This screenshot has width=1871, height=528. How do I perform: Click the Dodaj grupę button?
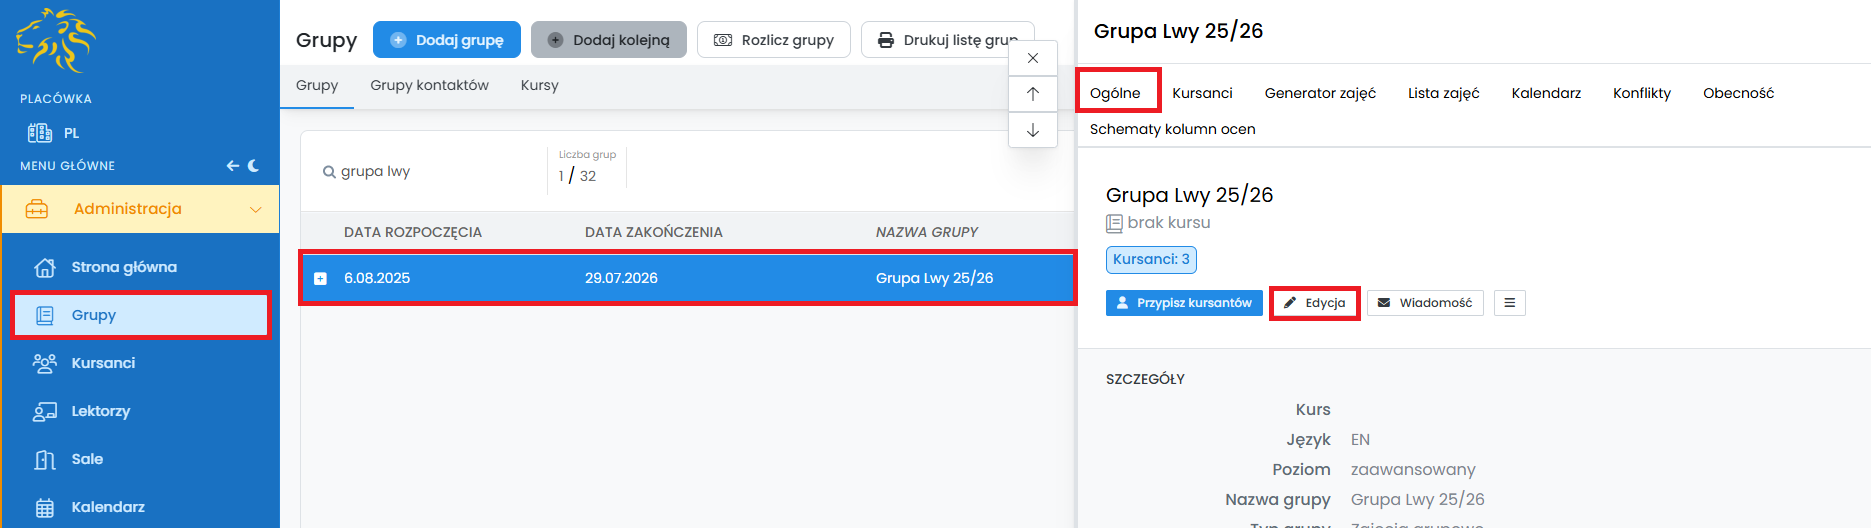tap(446, 40)
